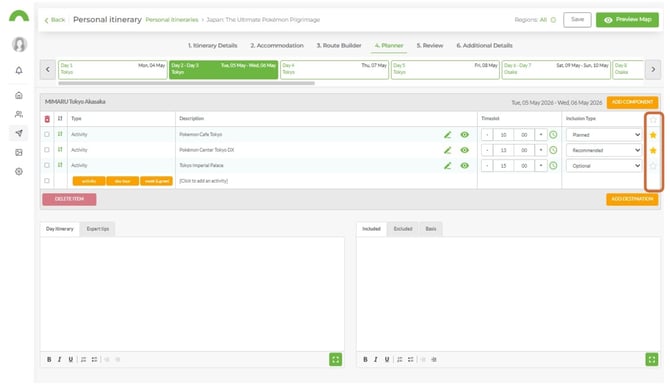This screenshot has height=389, width=670.
Task: Go to the 2. Accommodation step
Action: pos(277,45)
